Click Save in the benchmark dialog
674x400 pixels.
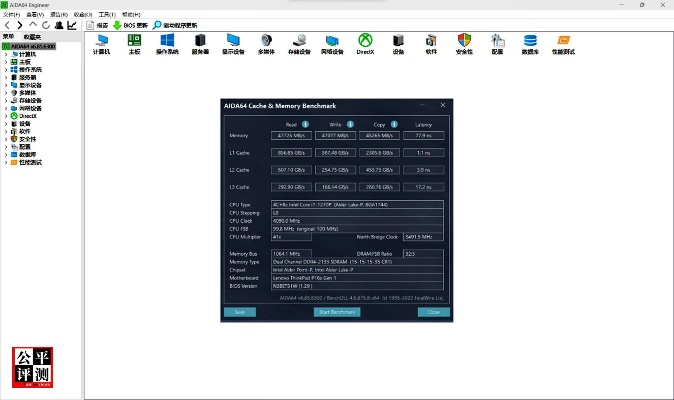pyautogui.click(x=239, y=312)
